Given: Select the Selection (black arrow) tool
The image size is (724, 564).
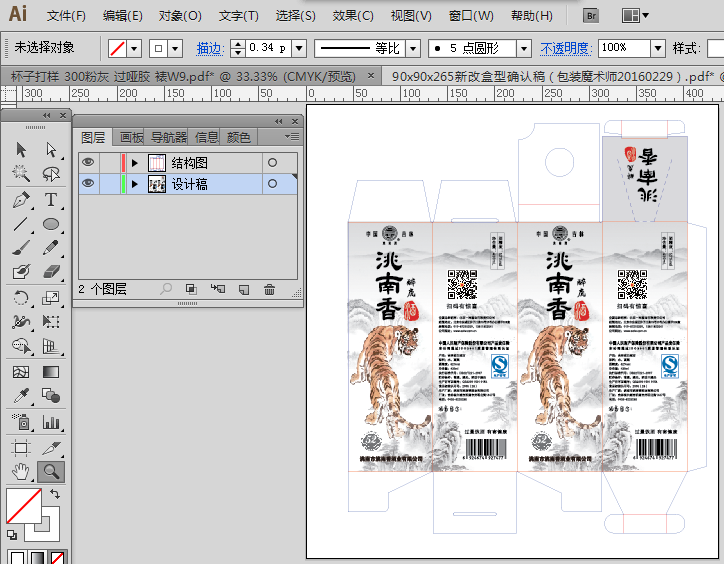Looking at the screenshot, I should [x=21, y=150].
